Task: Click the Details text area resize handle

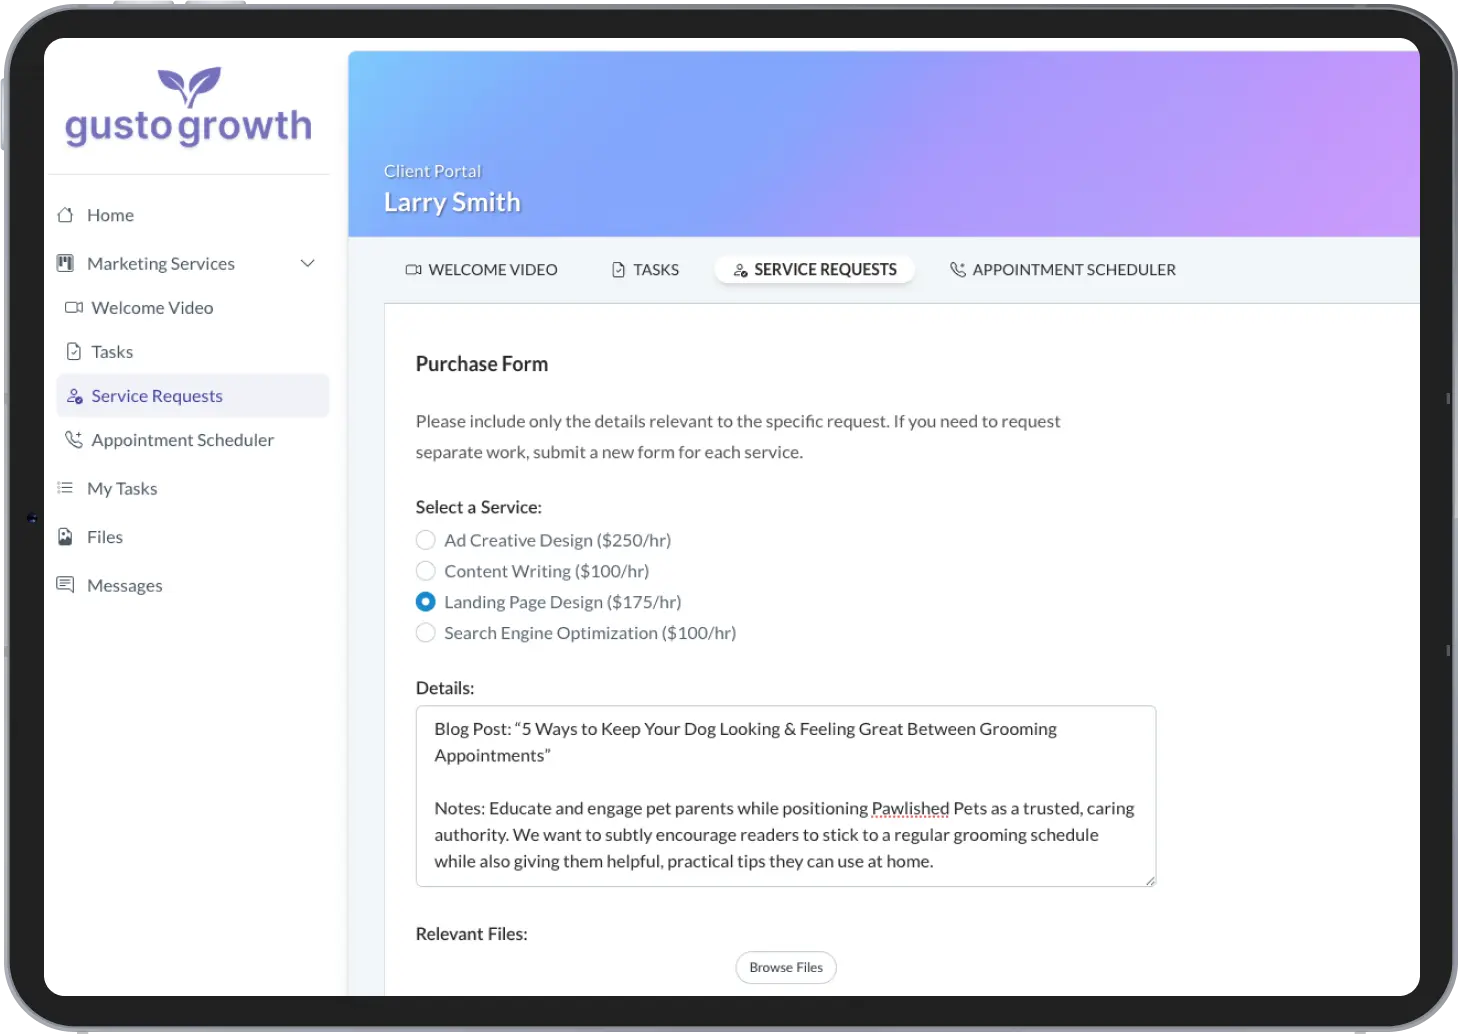Action: pos(1150,880)
